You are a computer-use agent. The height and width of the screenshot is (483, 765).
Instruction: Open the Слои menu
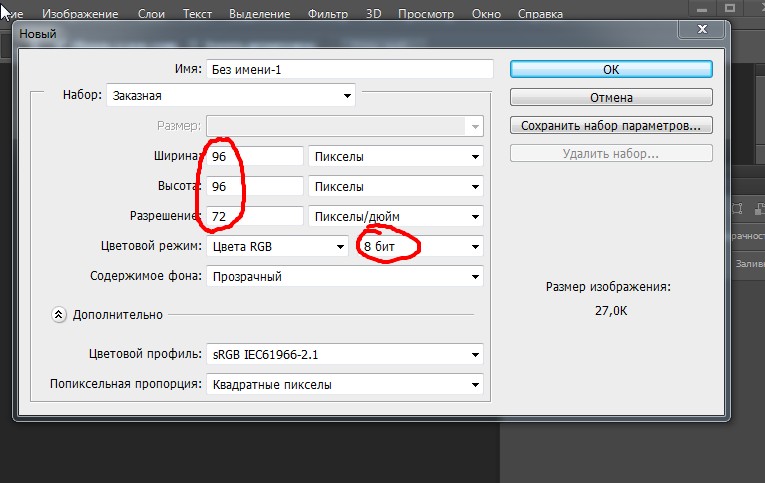click(x=150, y=14)
